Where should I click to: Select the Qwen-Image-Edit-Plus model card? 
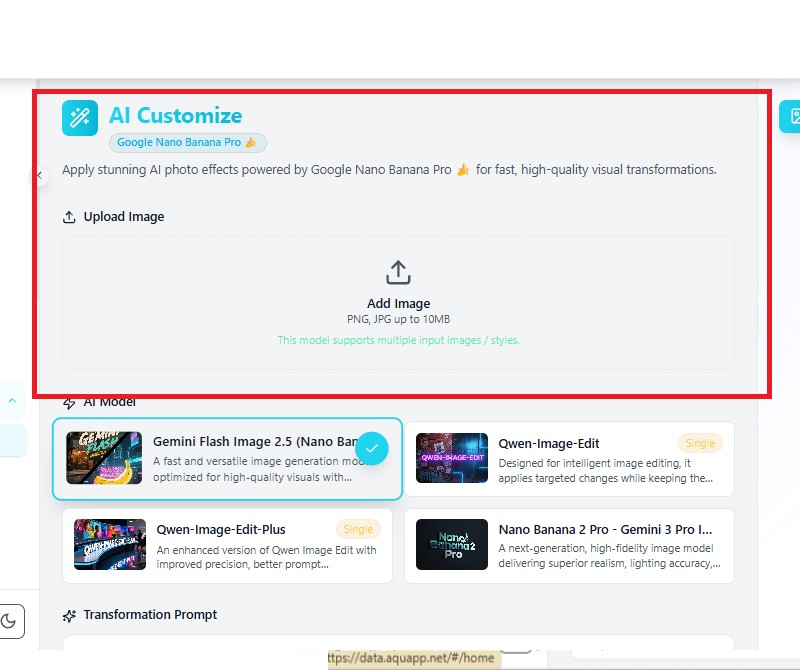point(228,546)
